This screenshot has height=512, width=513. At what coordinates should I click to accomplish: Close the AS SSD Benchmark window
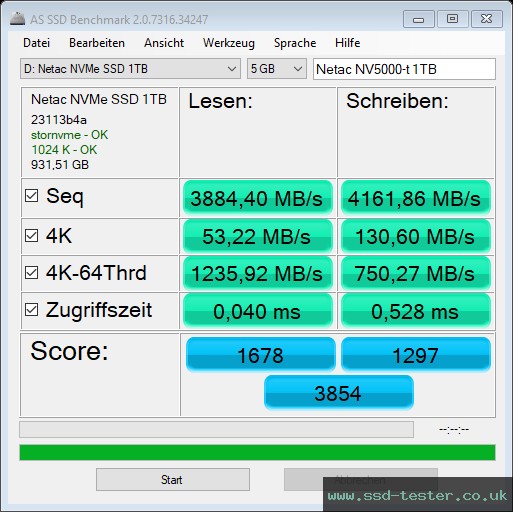(x=487, y=19)
